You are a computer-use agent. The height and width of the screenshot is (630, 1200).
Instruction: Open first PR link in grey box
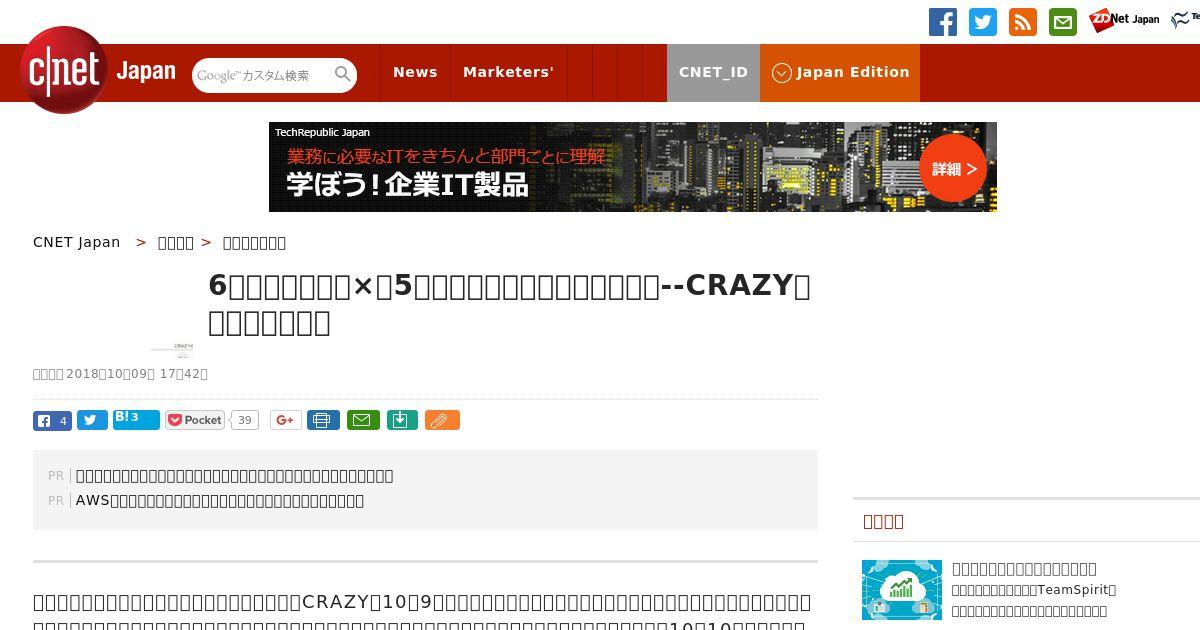pos(235,476)
